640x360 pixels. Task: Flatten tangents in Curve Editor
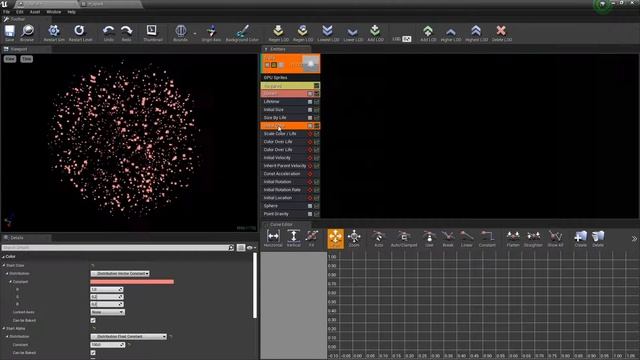point(513,238)
